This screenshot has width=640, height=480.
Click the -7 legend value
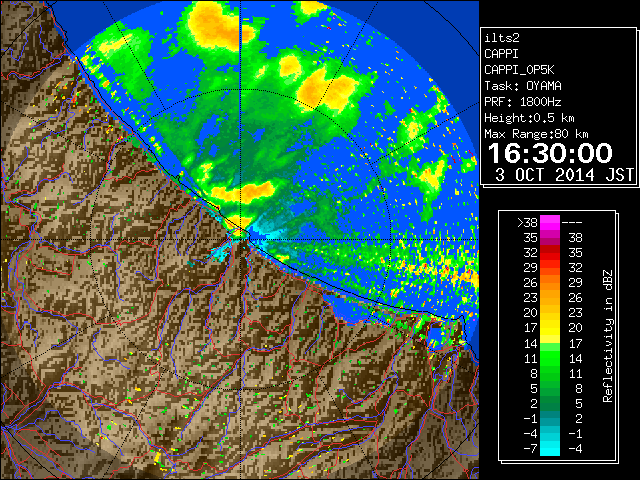tap(530, 449)
